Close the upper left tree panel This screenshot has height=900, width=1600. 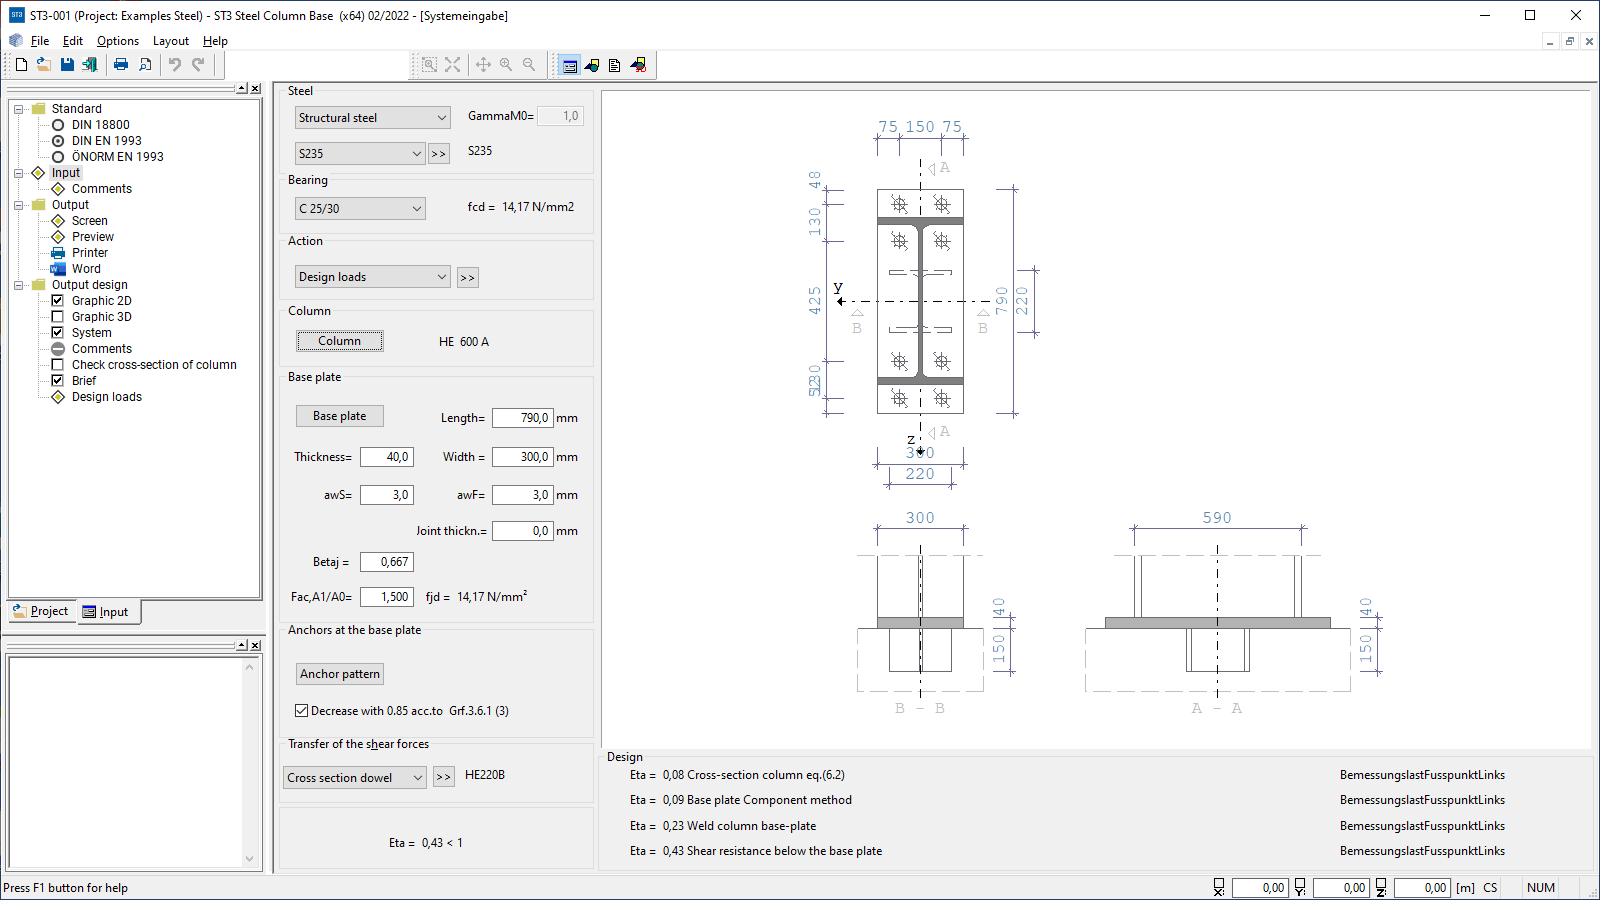[x=256, y=89]
